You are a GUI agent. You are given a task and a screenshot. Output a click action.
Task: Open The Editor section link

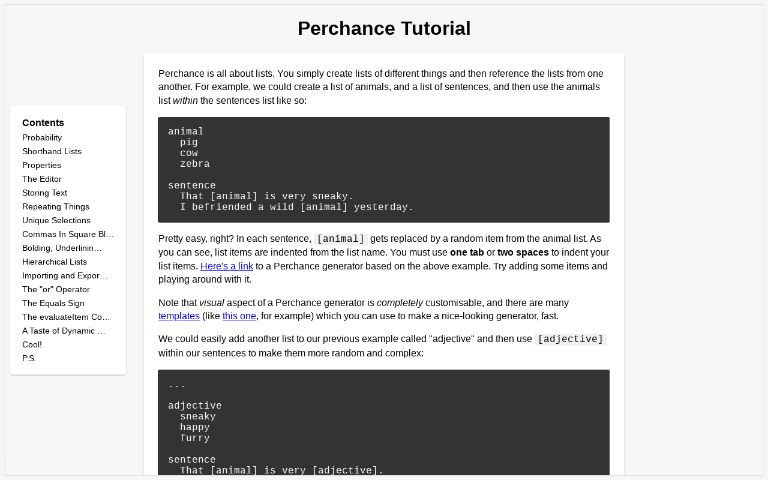click(x=42, y=180)
